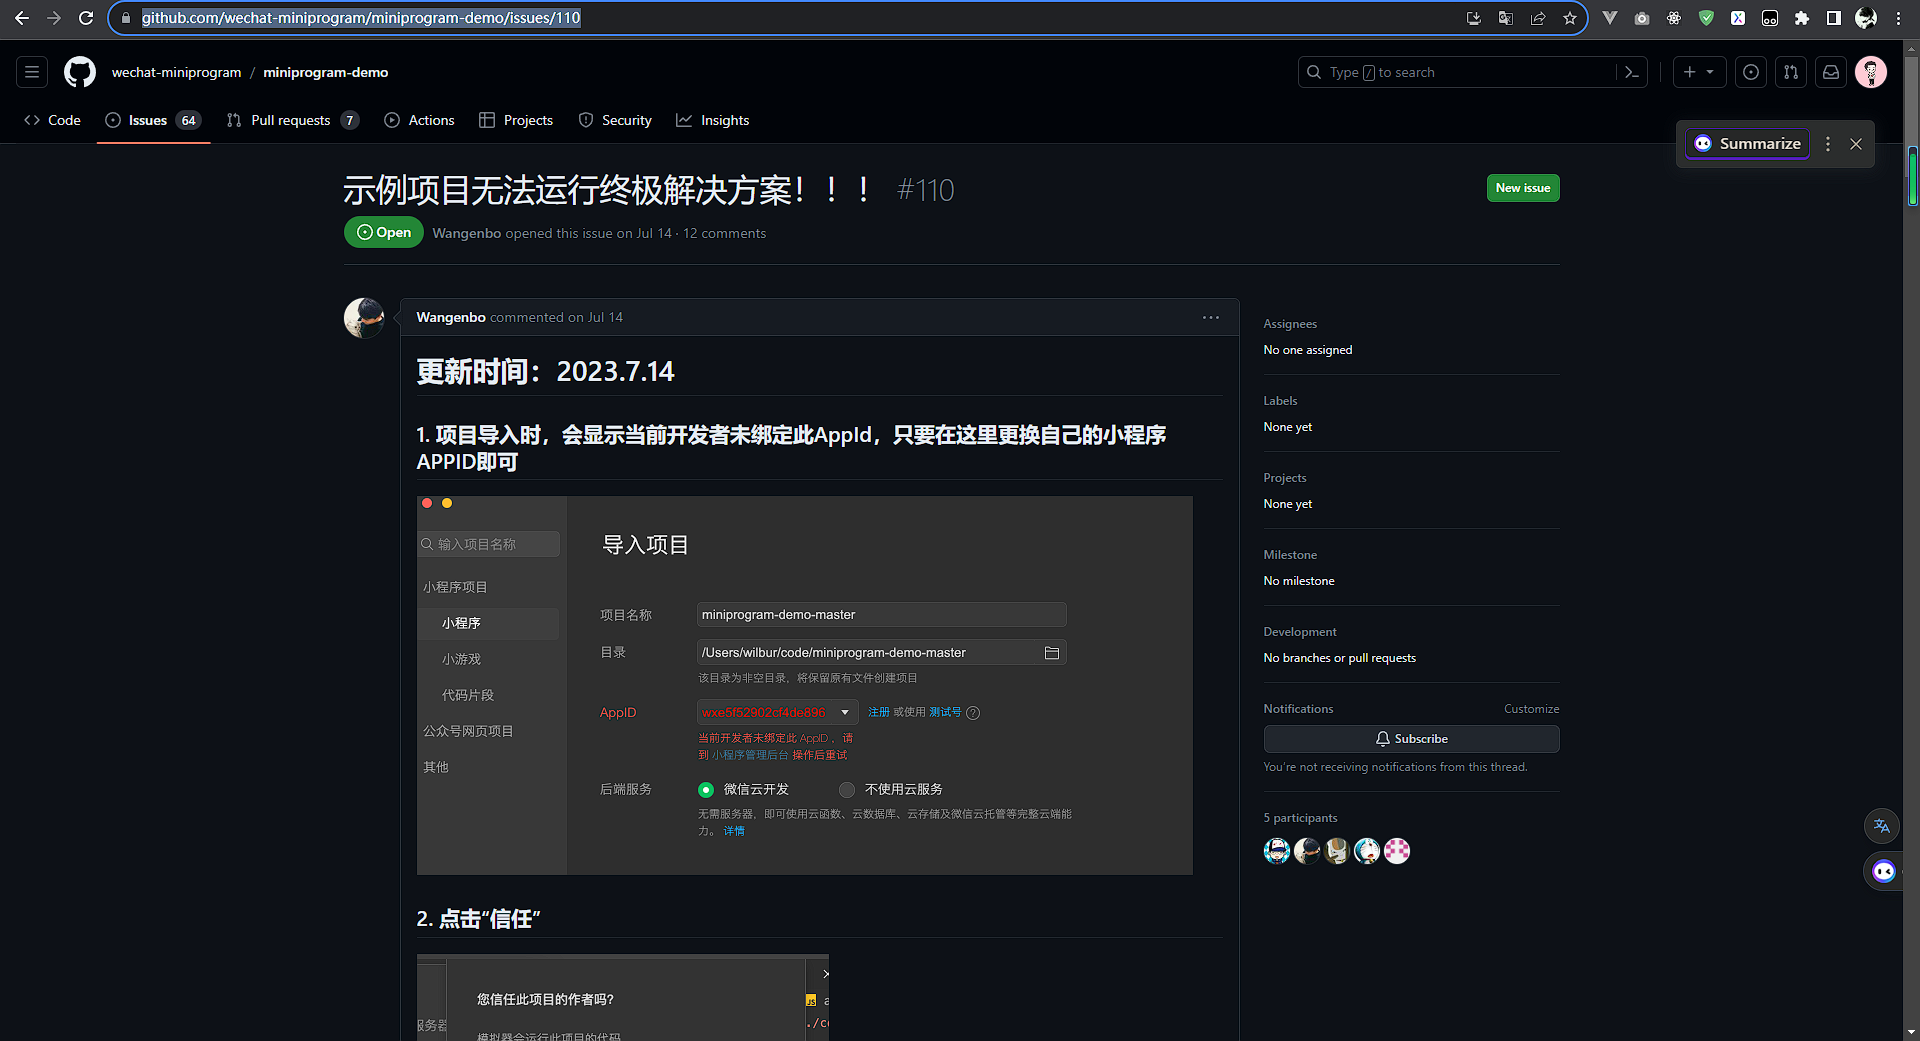Click the camera screenshot extension icon
1920x1041 pixels.
(x=1642, y=18)
